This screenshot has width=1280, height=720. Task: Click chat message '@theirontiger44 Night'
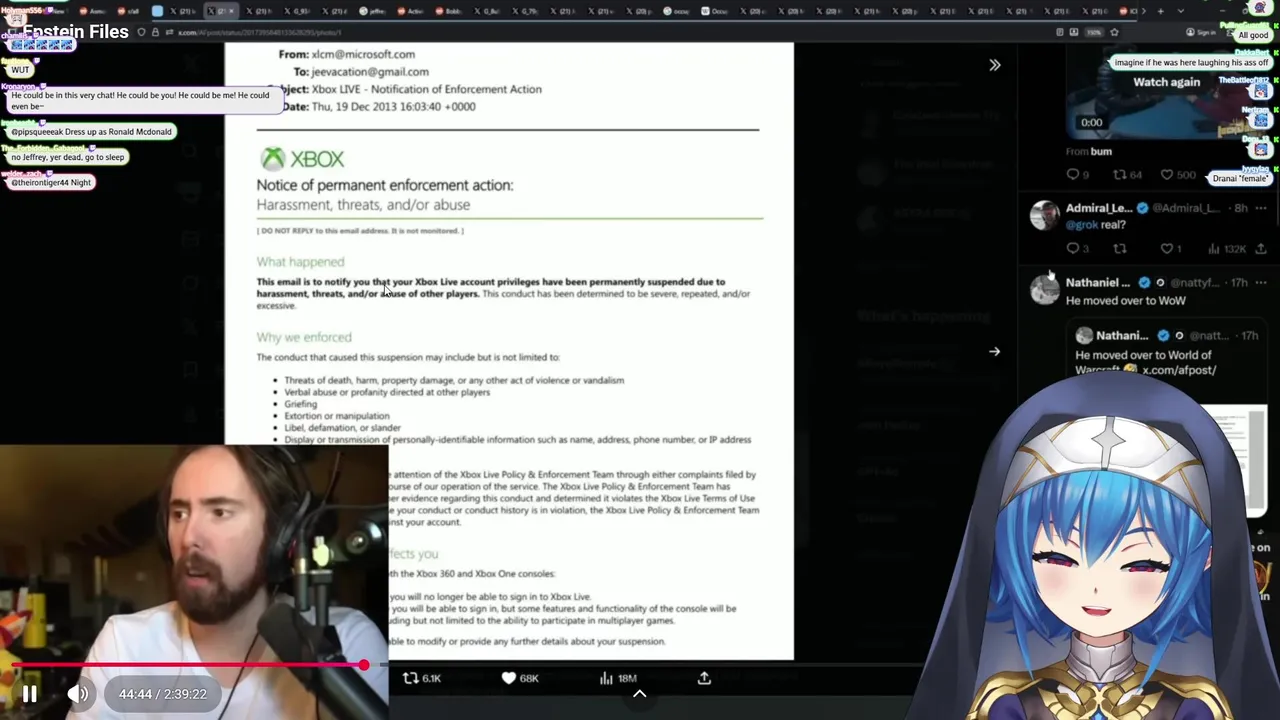tap(52, 183)
